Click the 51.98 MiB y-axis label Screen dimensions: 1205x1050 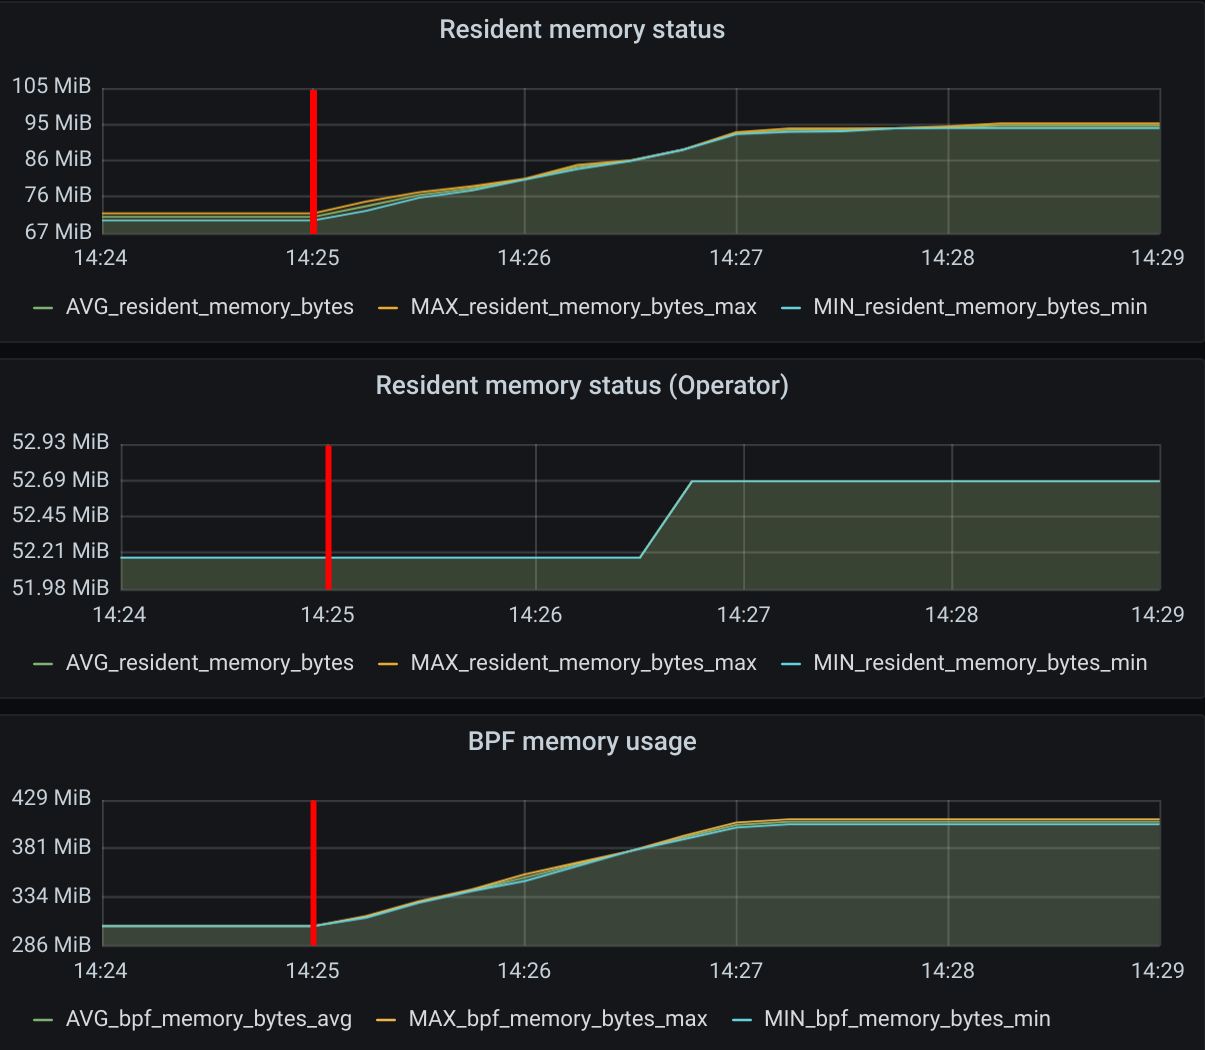point(60,587)
